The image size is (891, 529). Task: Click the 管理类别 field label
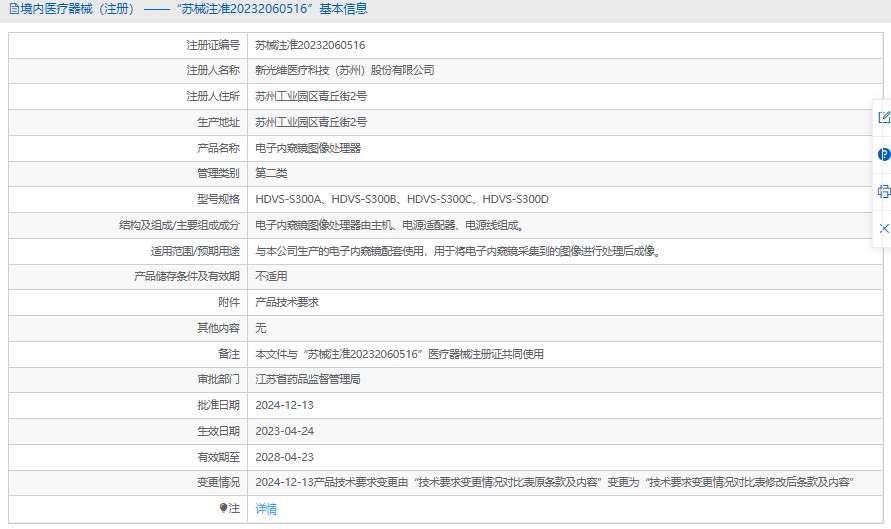pos(218,173)
